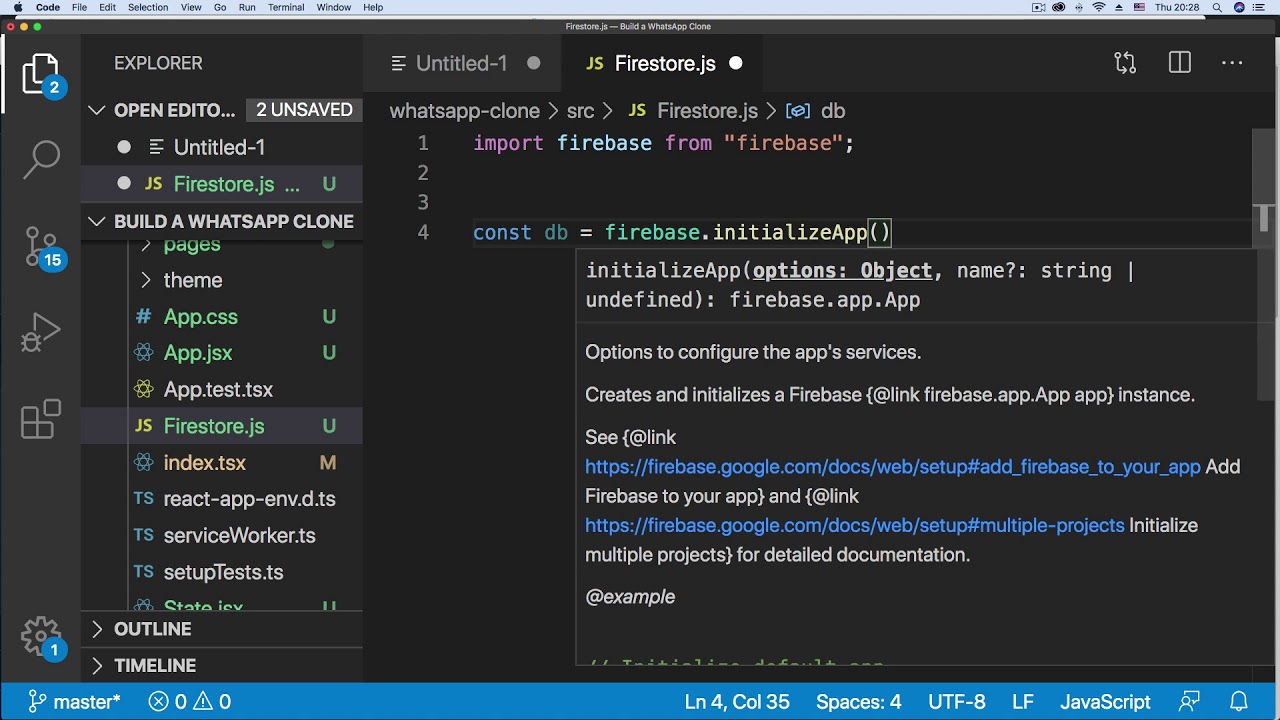1280x720 pixels.
Task: Open the File menu
Action: pos(79,7)
